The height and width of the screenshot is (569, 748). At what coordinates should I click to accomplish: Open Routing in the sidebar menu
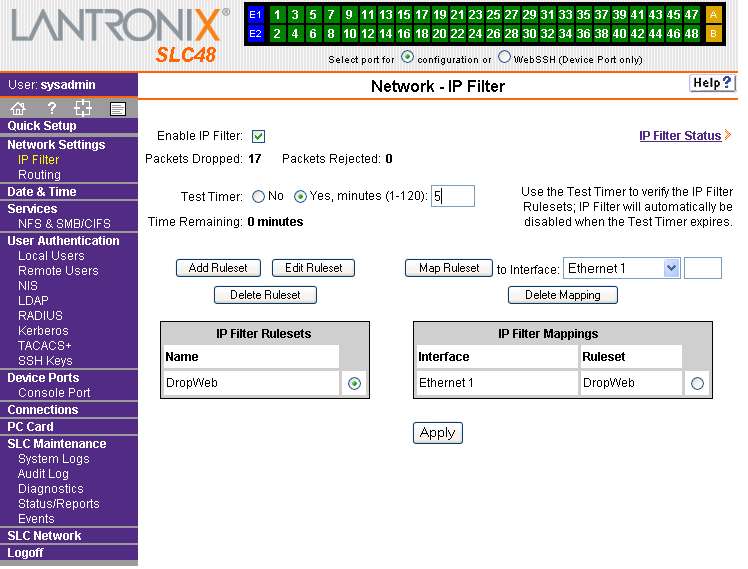(39, 175)
